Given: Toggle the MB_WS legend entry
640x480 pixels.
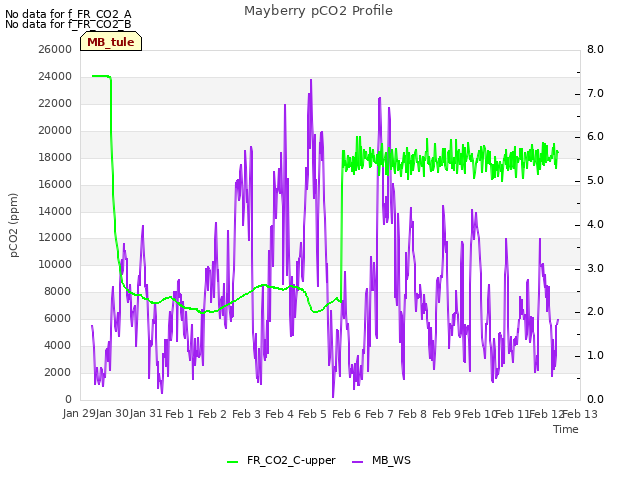Looking at the screenshot, I should tap(381, 460).
